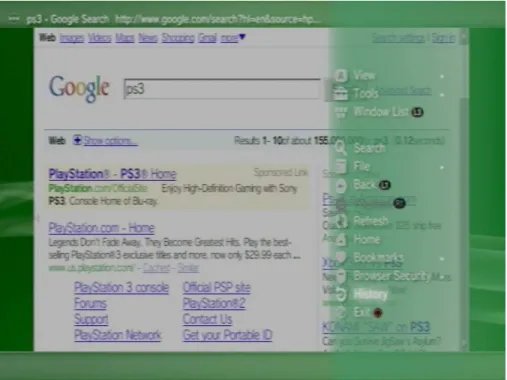Click the Search magnifier icon in menu
507x380 pixels.
[x=341, y=148]
